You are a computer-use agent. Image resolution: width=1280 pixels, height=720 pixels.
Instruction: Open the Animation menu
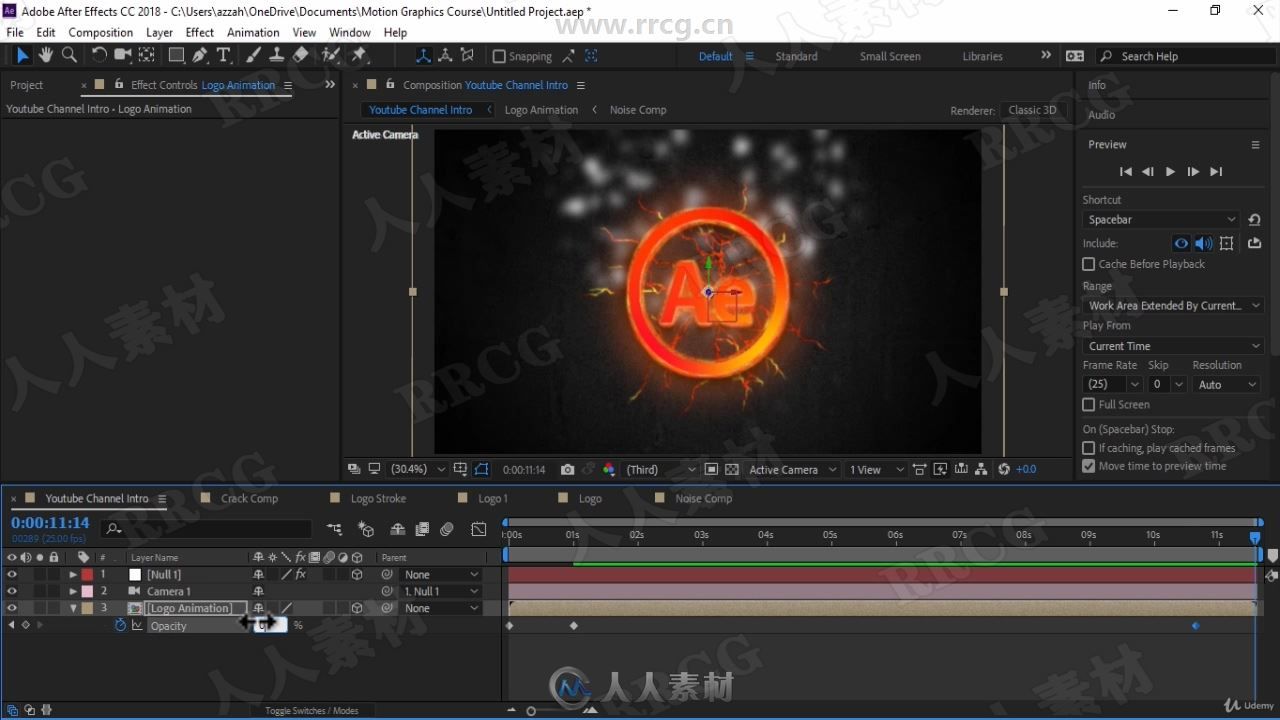click(x=253, y=32)
